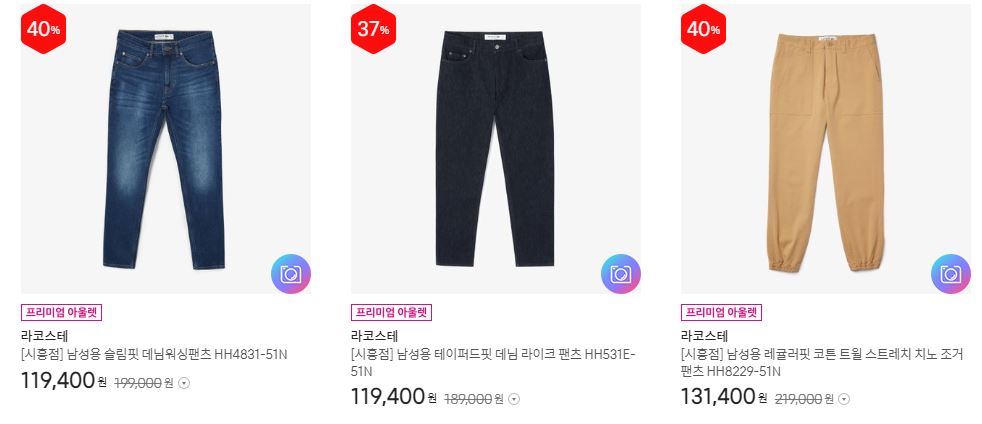982x424 pixels.
Task: Open the blue slim fit jeans product image
Action: pyautogui.click(x=165, y=149)
